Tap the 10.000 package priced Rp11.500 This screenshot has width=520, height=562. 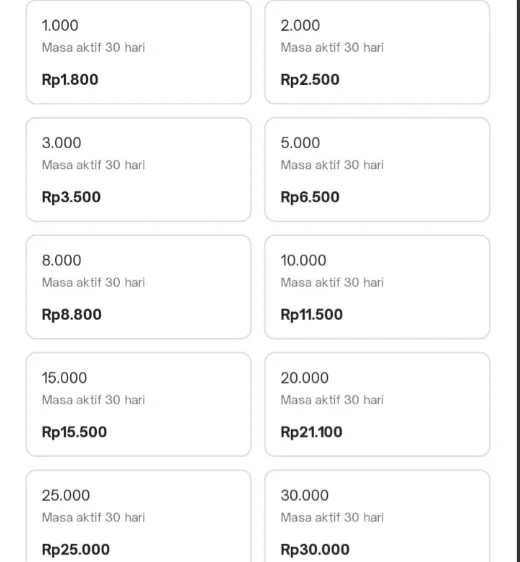tap(377, 287)
